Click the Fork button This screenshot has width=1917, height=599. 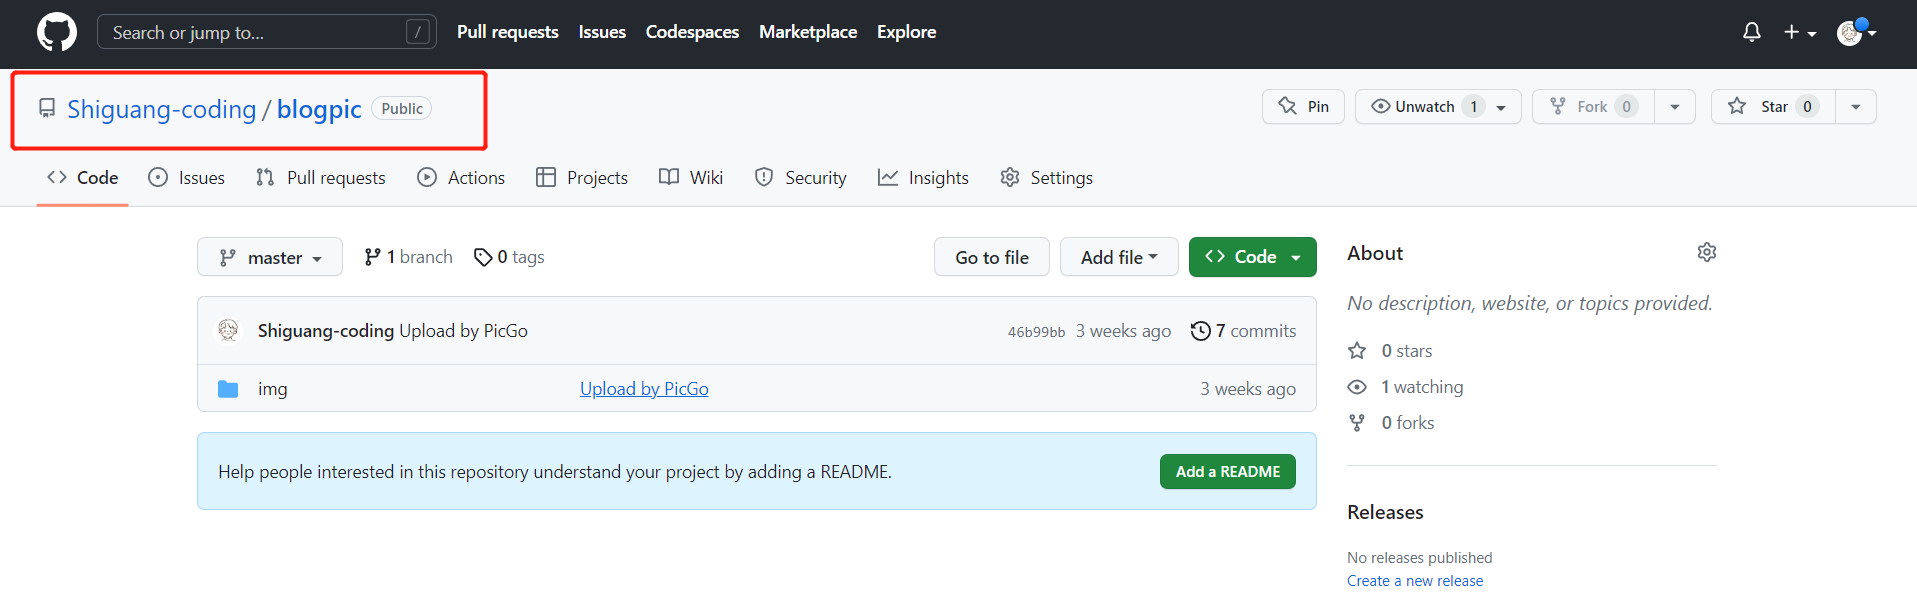(x=1593, y=107)
